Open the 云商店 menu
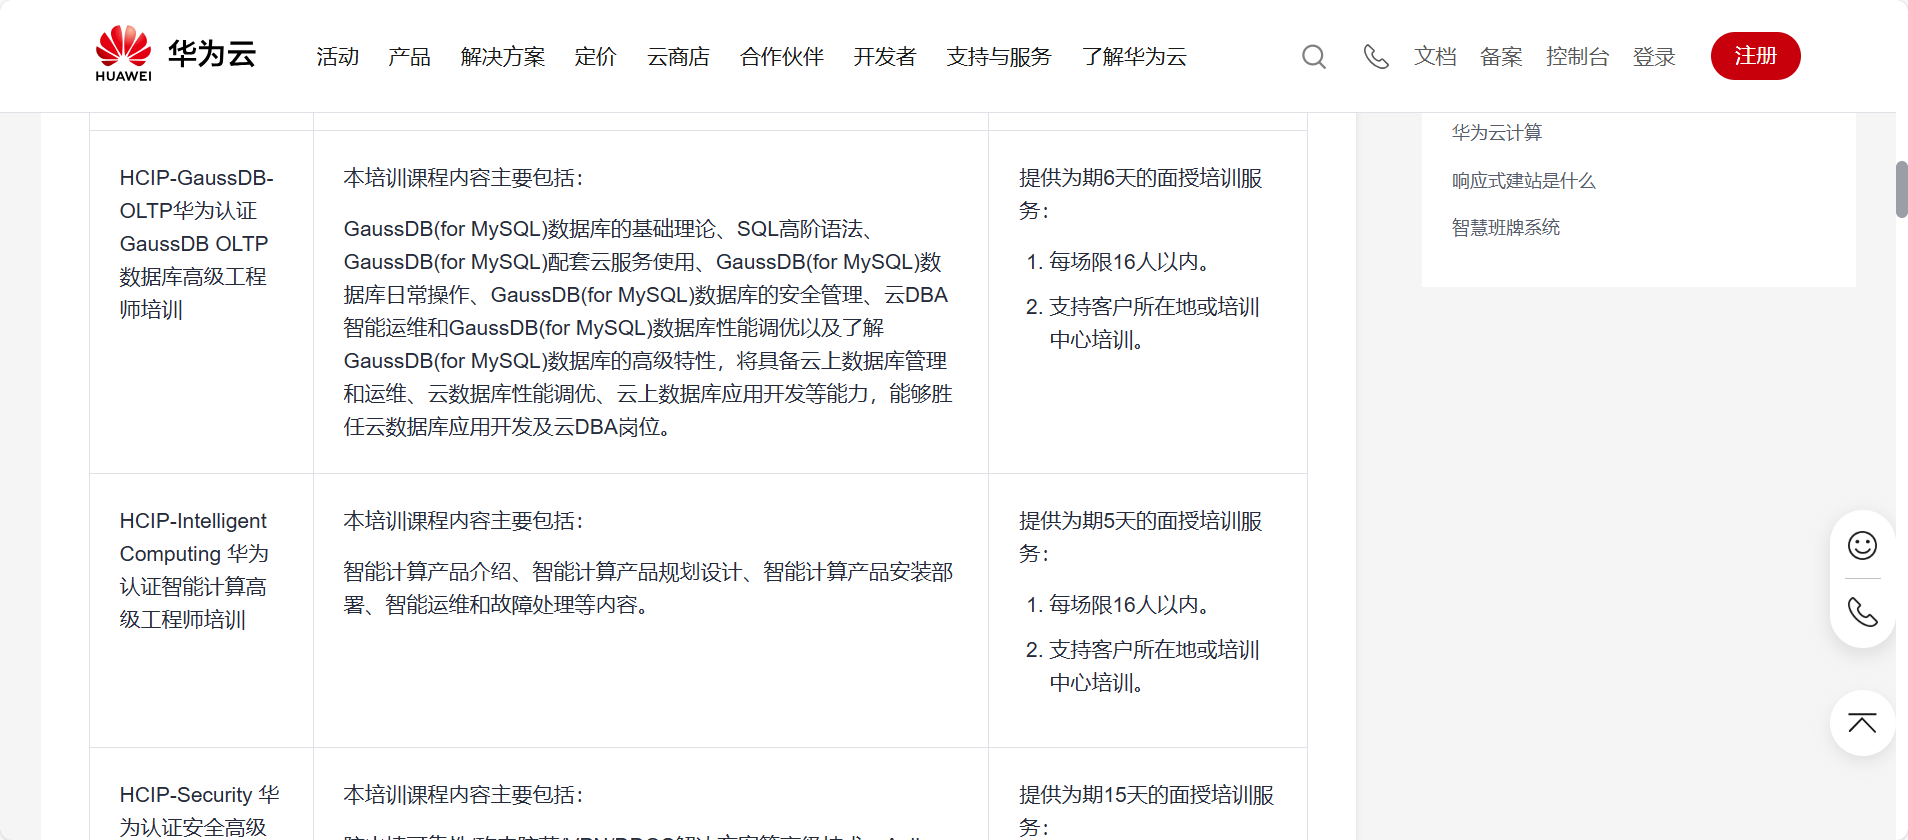The image size is (1908, 840). (x=678, y=57)
